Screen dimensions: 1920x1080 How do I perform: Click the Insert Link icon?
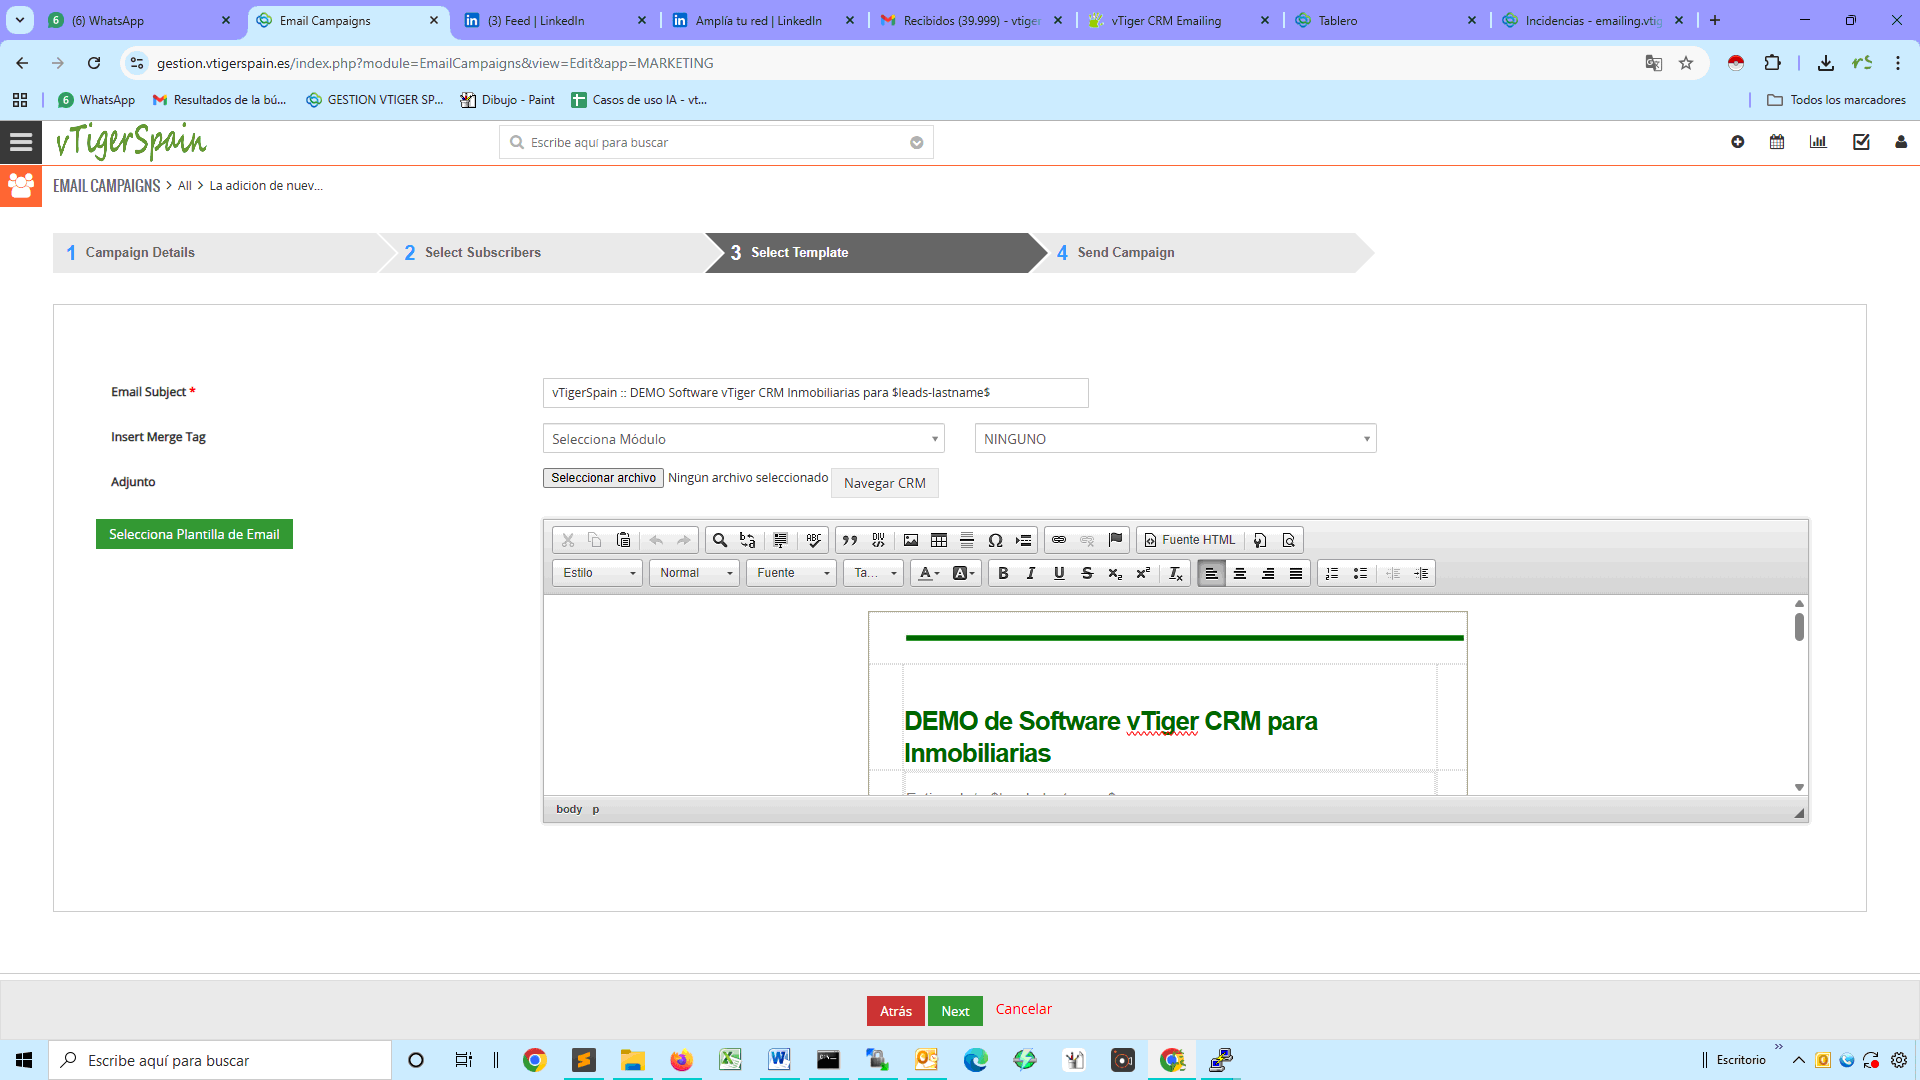1059,540
